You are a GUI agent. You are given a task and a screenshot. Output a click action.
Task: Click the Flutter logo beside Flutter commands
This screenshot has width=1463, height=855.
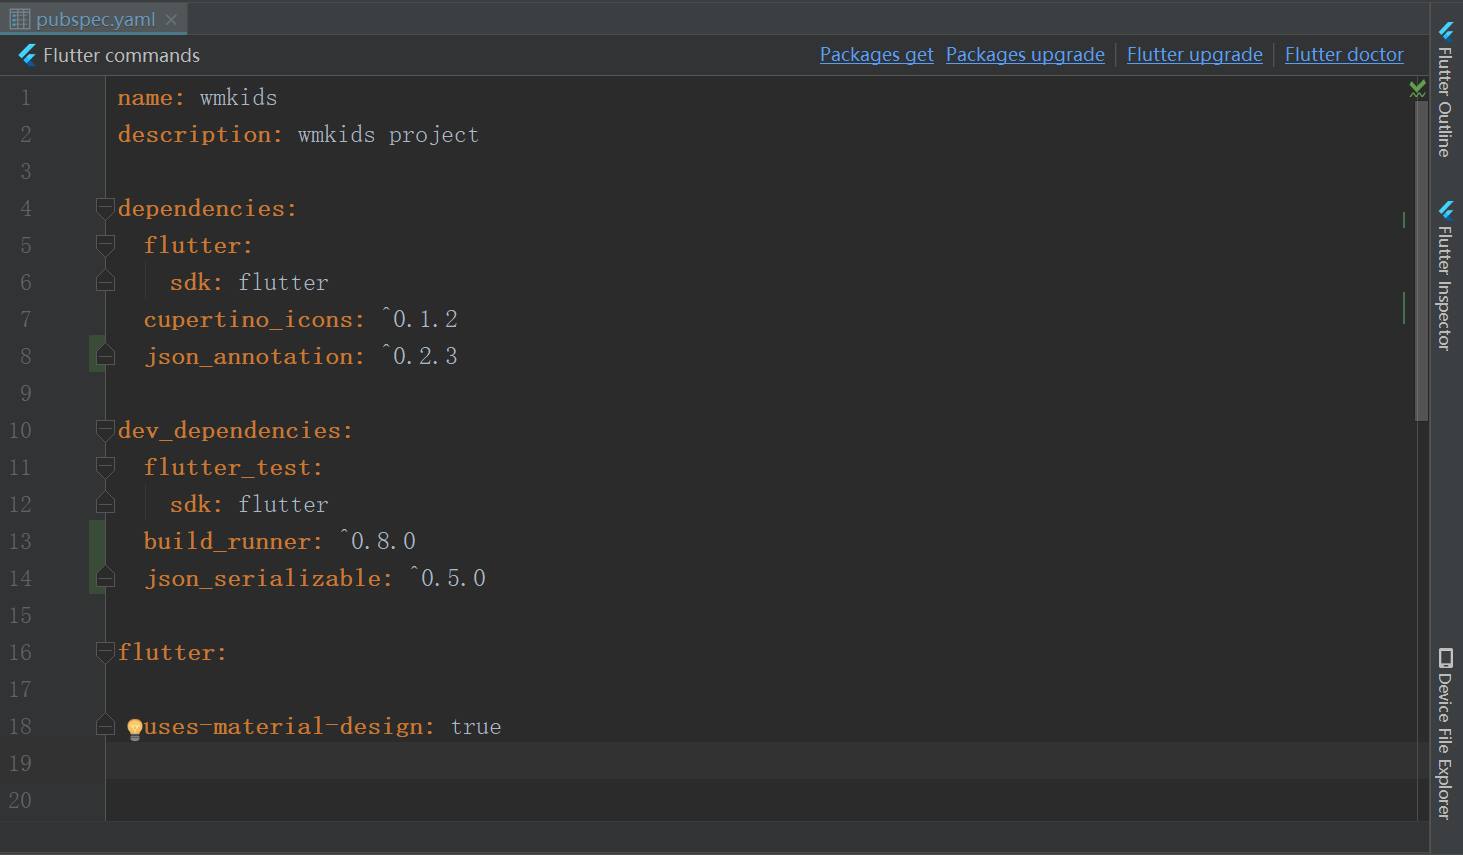(27, 55)
